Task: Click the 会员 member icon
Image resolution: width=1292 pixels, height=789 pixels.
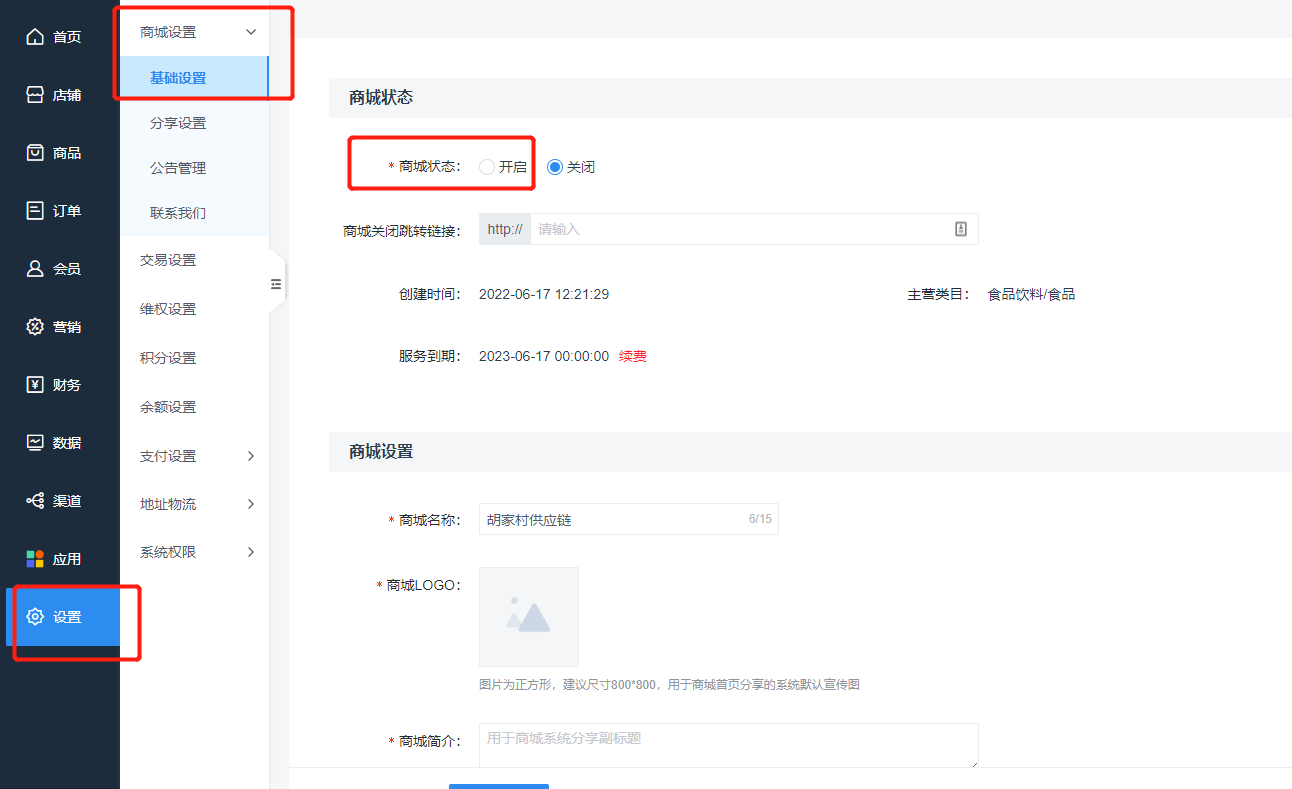Action: (x=35, y=269)
